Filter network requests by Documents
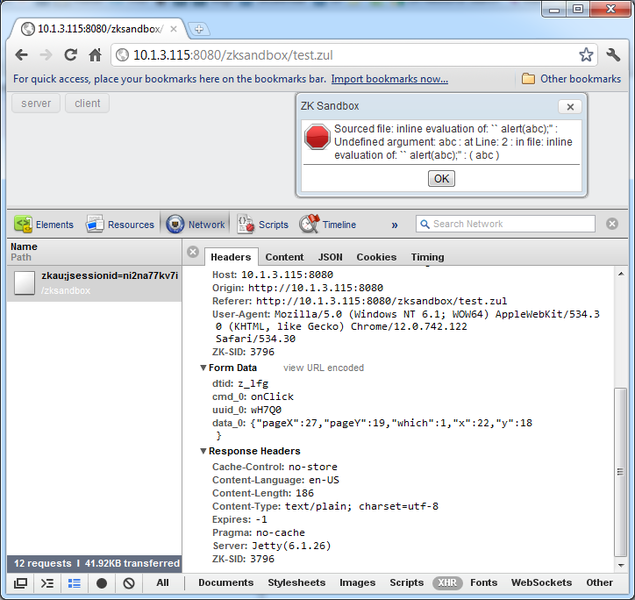The width and height of the screenshot is (635, 600). 226,583
